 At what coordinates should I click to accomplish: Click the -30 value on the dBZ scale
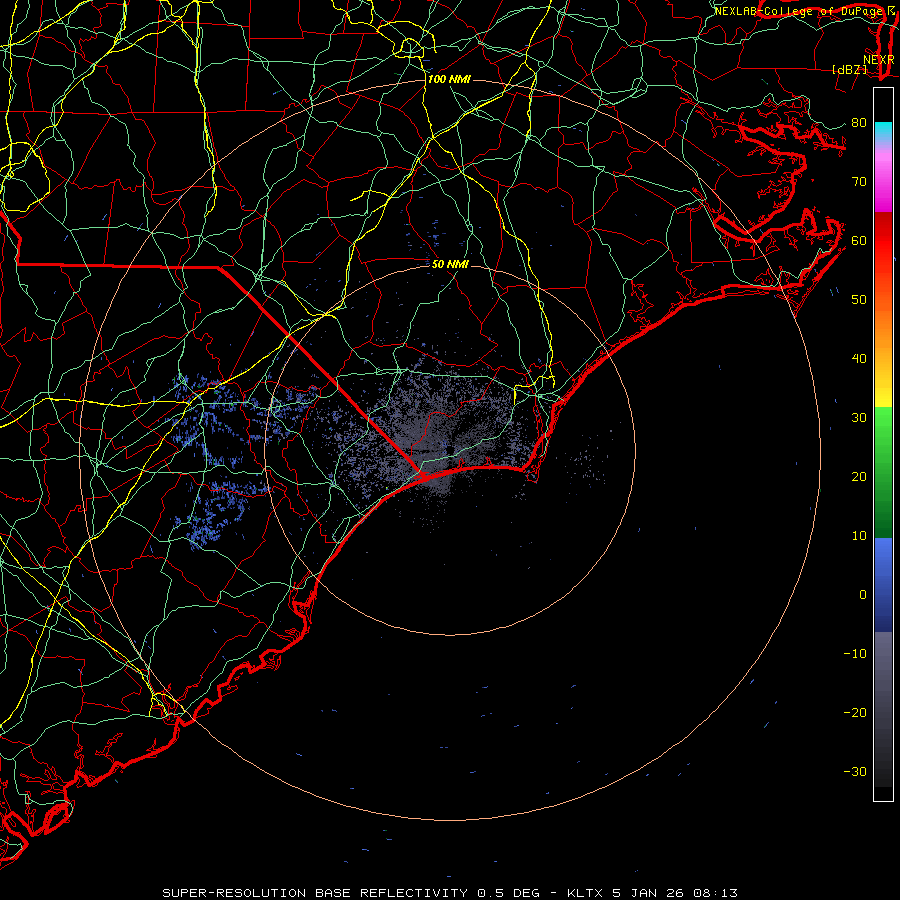(855, 771)
